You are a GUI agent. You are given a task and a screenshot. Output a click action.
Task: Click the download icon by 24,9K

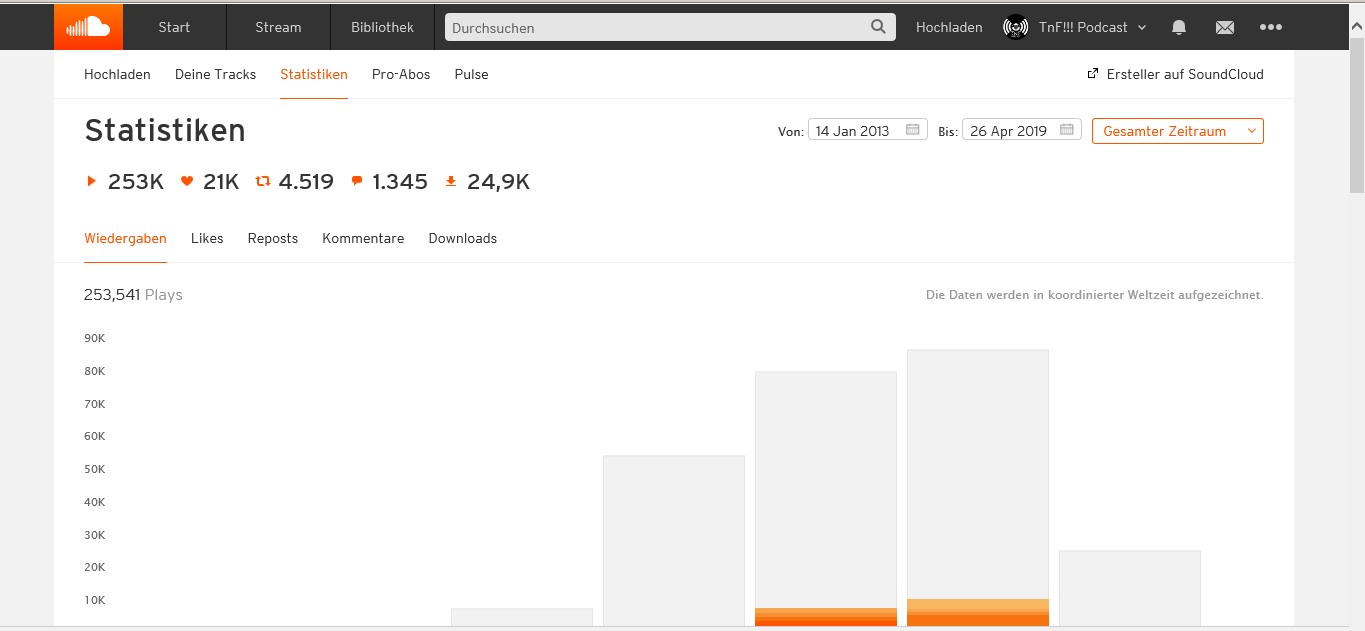(x=451, y=181)
